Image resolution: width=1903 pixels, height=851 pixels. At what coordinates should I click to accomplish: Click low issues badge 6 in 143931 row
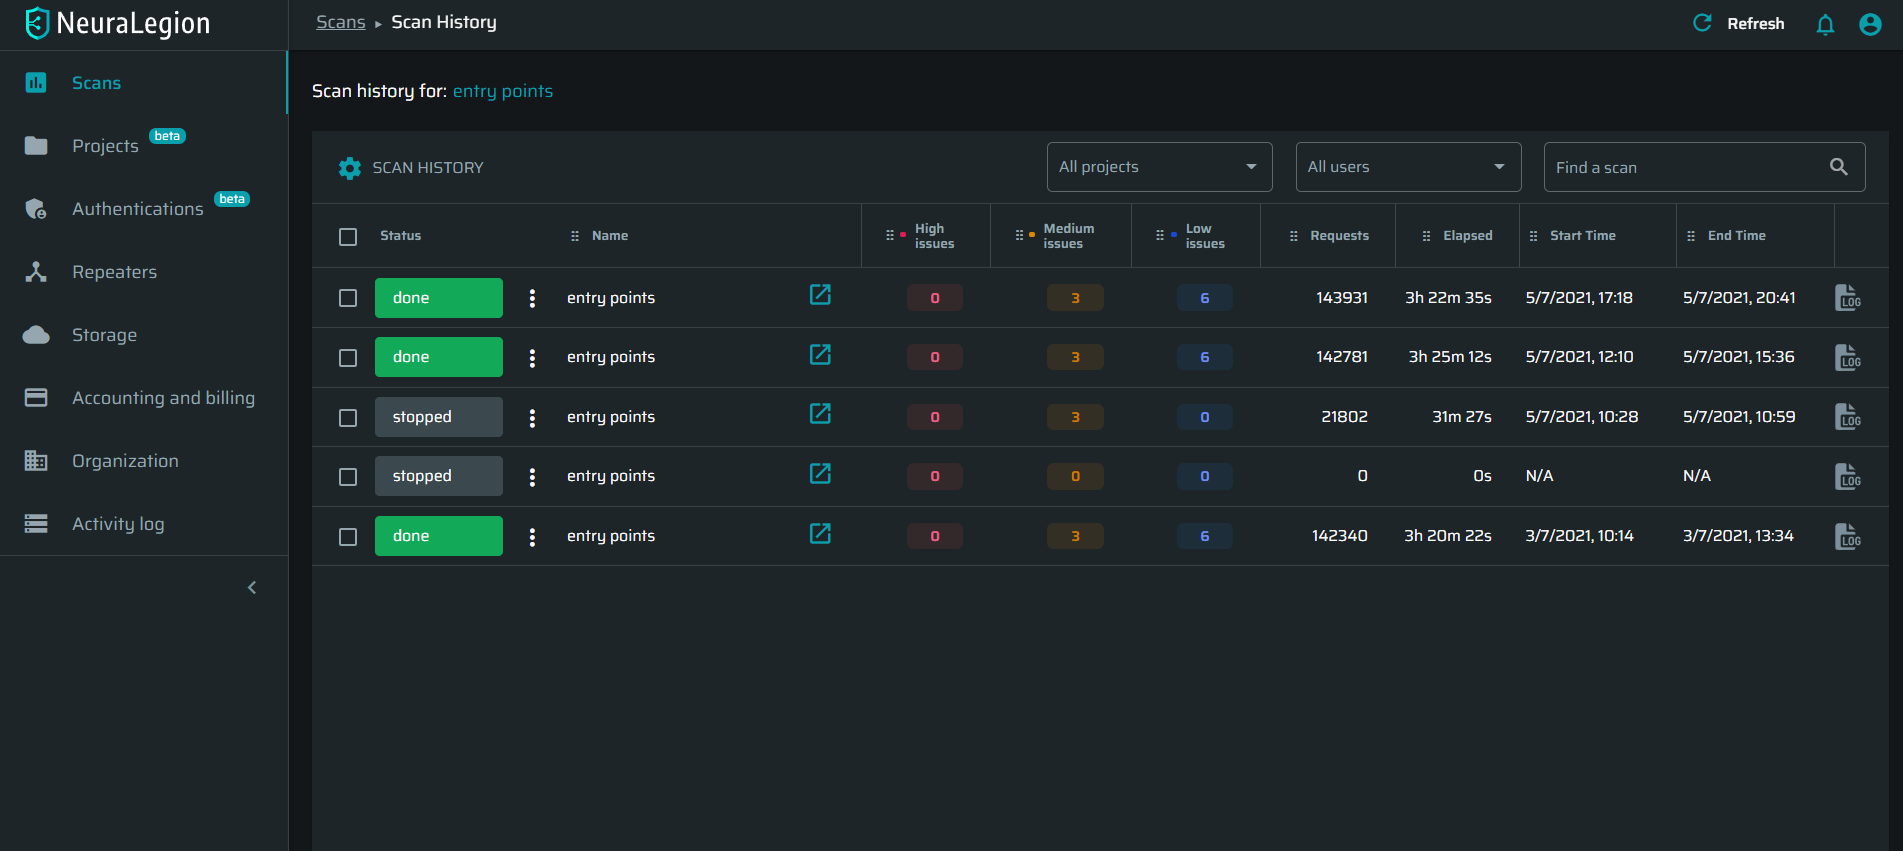[1205, 298]
